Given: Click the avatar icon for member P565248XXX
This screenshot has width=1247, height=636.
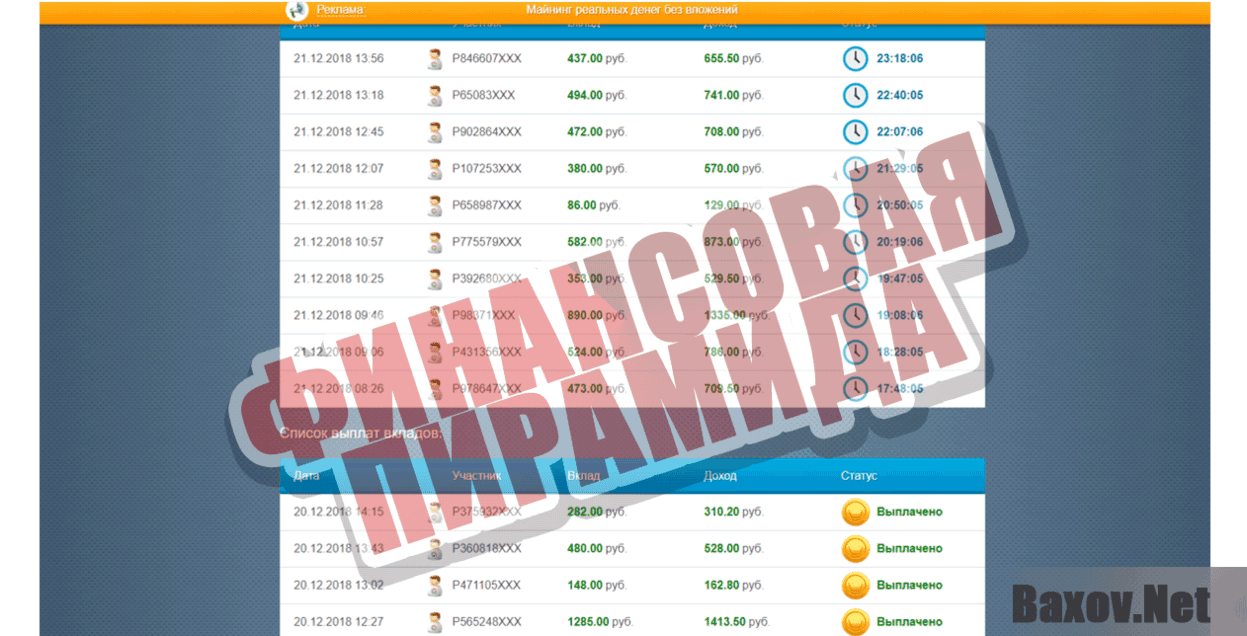Looking at the screenshot, I should click(434, 621).
